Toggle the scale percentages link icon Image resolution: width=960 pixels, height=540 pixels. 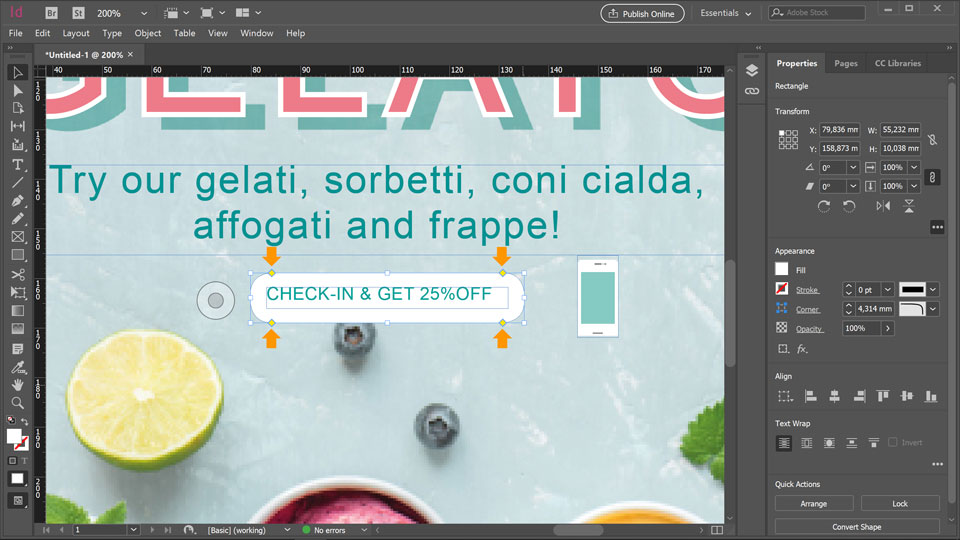point(932,177)
